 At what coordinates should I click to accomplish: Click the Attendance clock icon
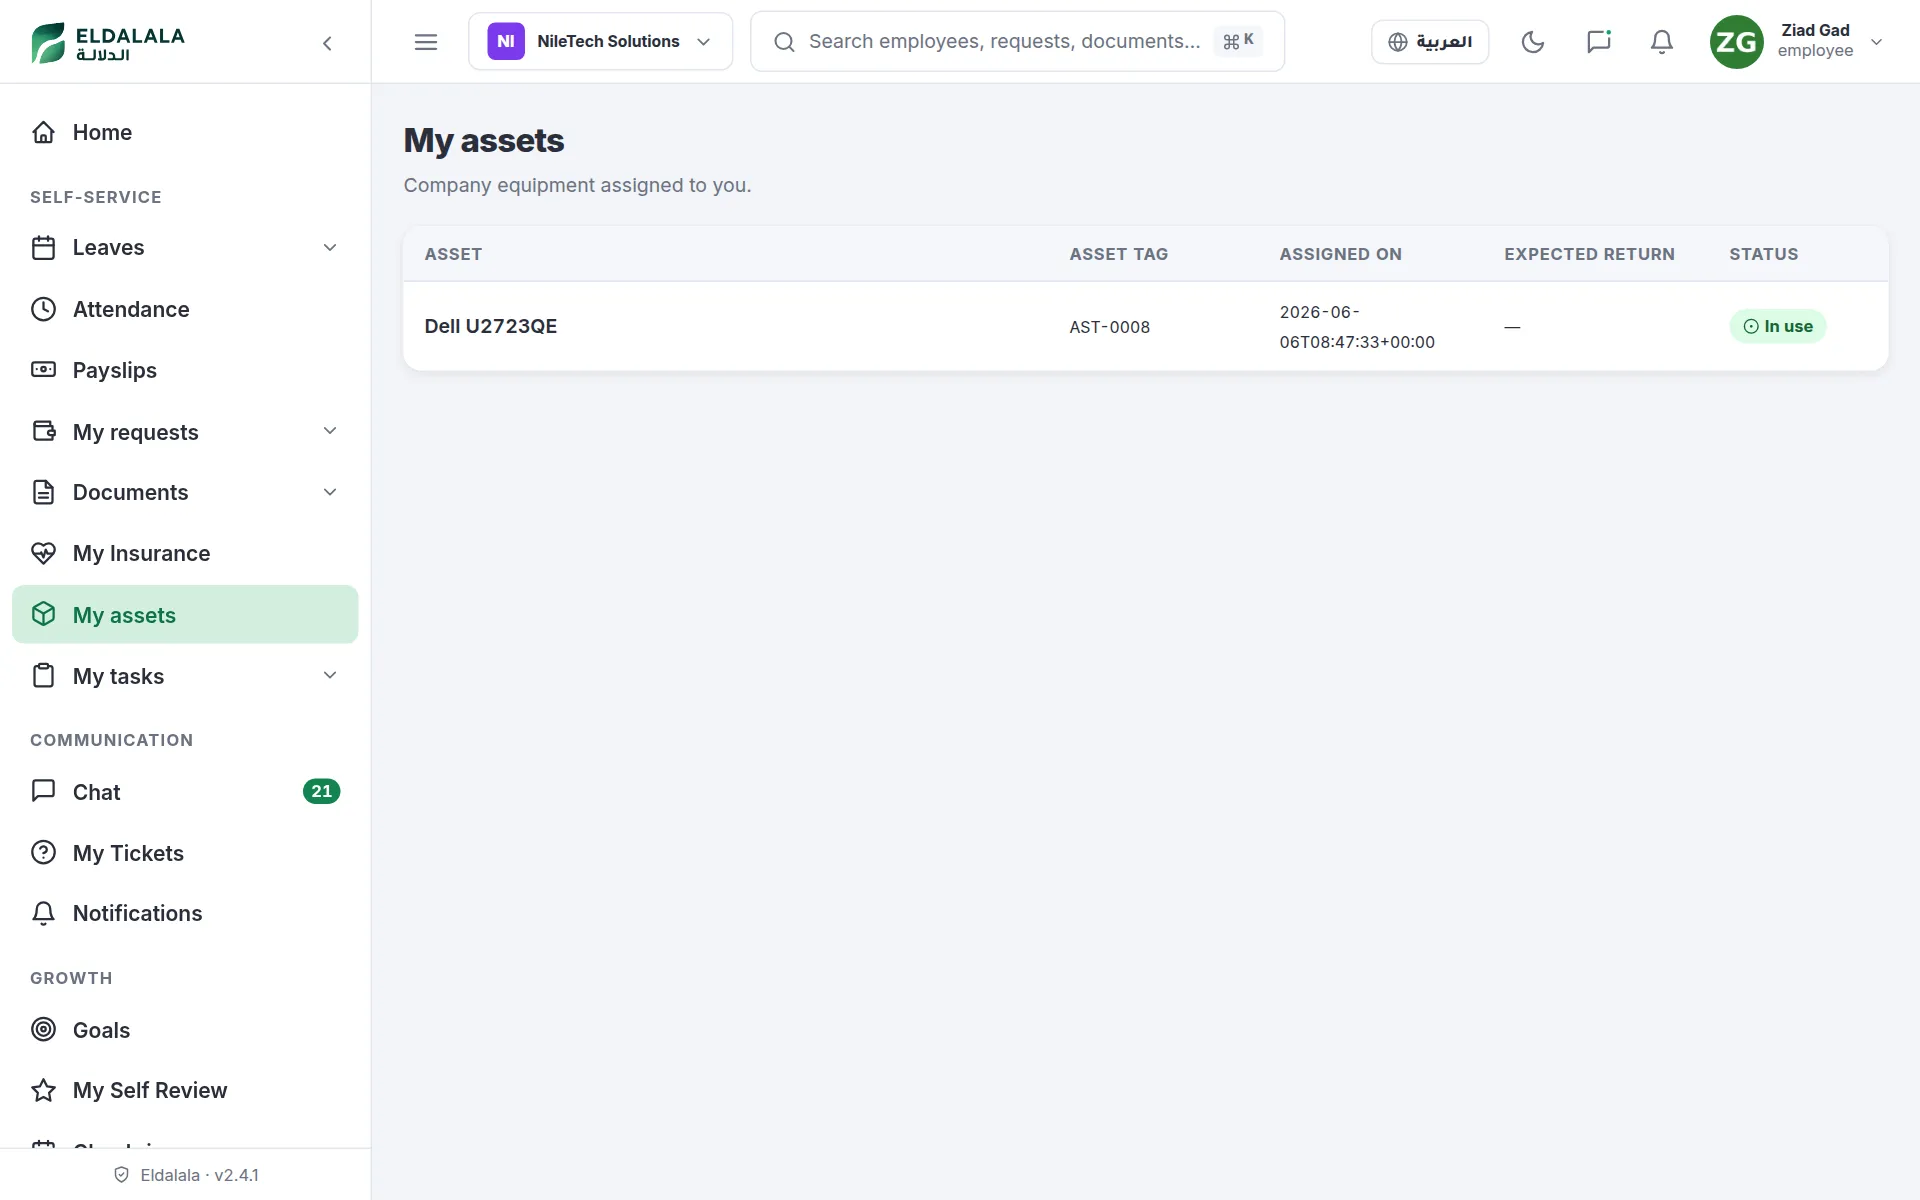pyautogui.click(x=43, y=309)
